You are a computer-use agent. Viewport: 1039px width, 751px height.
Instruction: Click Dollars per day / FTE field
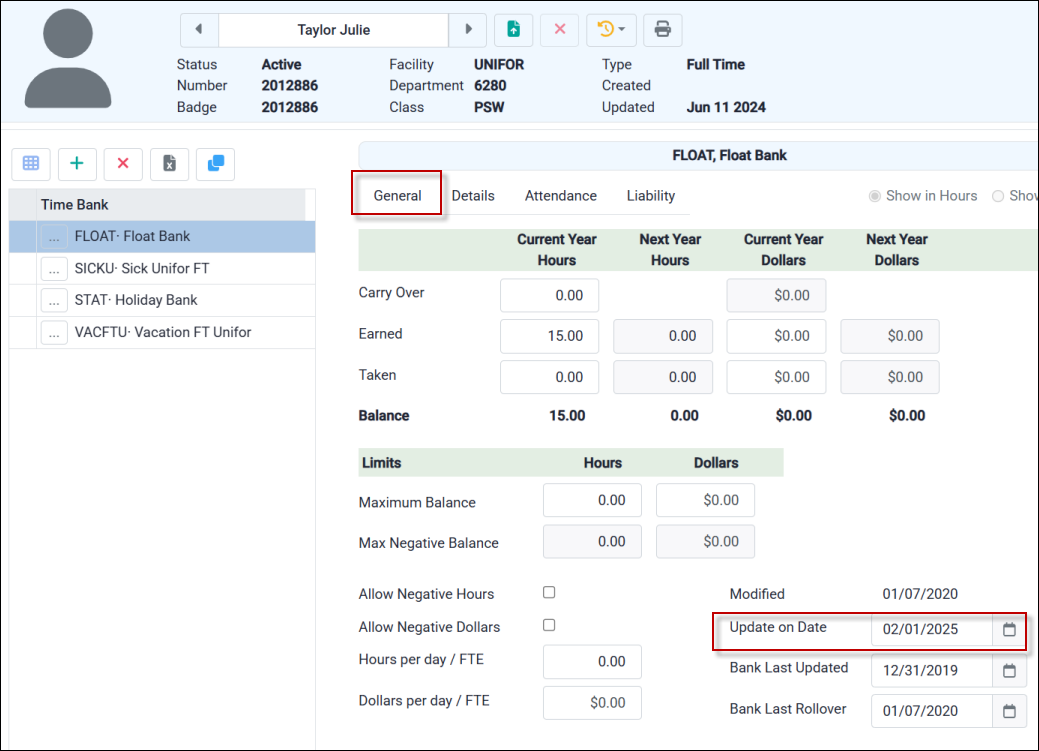coord(592,703)
